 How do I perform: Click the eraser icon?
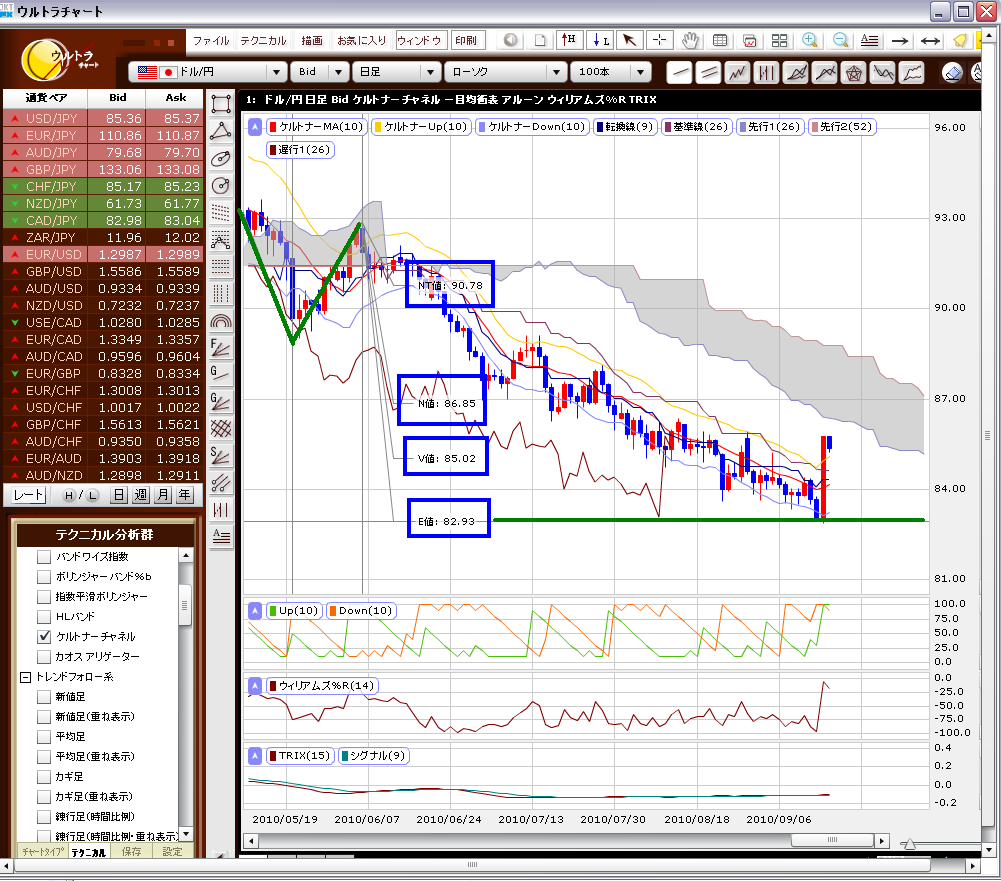(953, 72)
